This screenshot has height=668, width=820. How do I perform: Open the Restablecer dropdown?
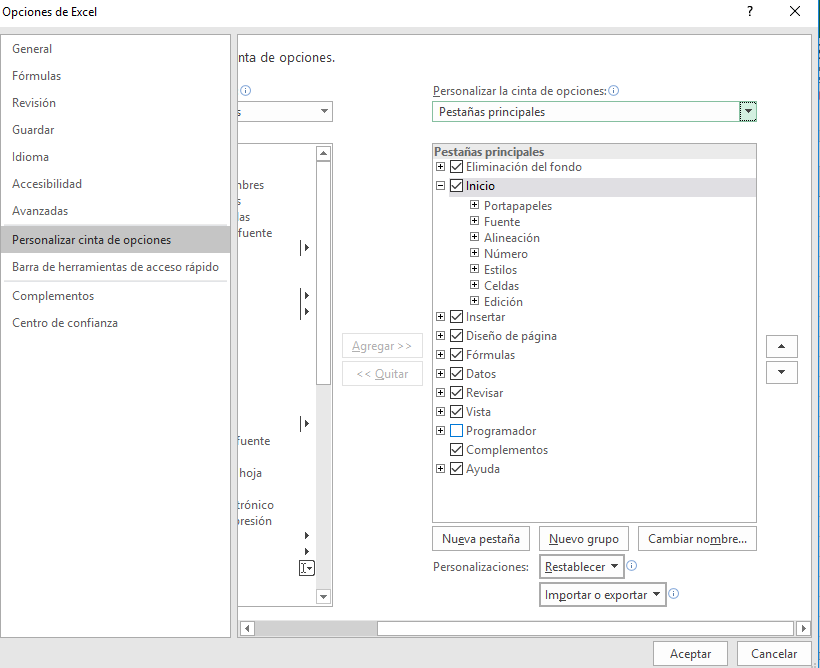582,567
